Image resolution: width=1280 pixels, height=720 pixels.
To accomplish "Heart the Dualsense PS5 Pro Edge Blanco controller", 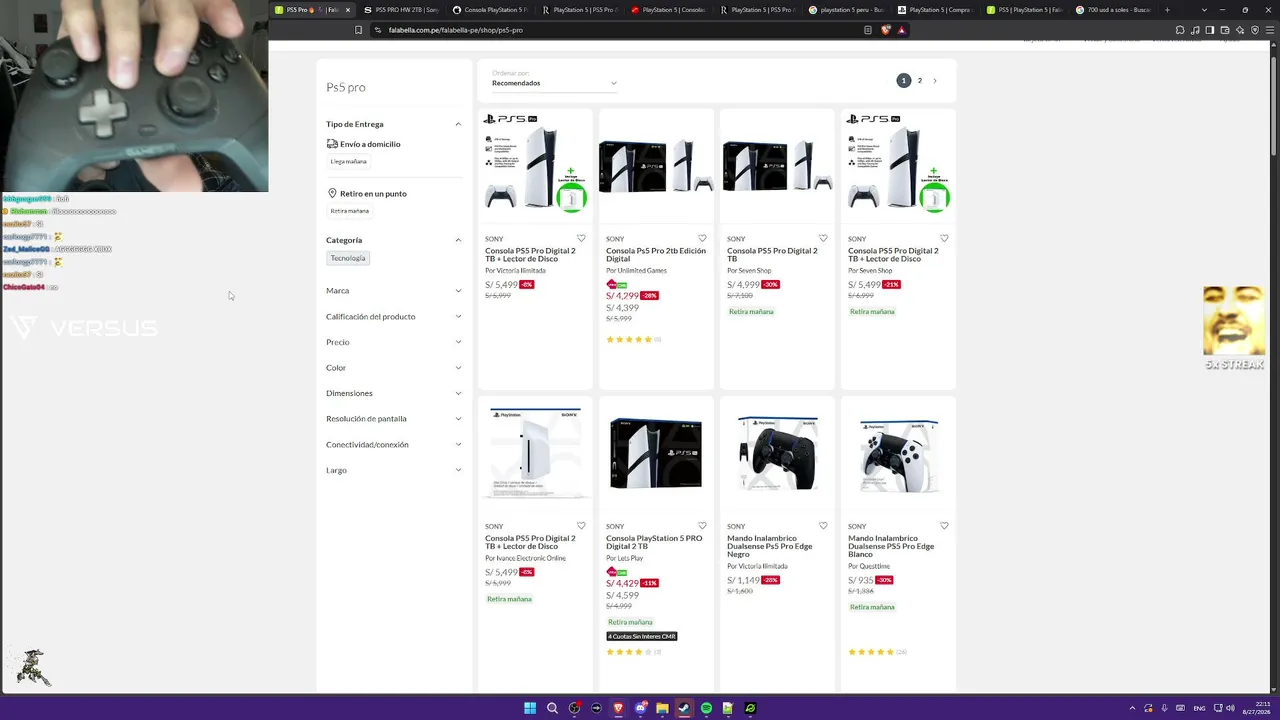I will 944,526.
